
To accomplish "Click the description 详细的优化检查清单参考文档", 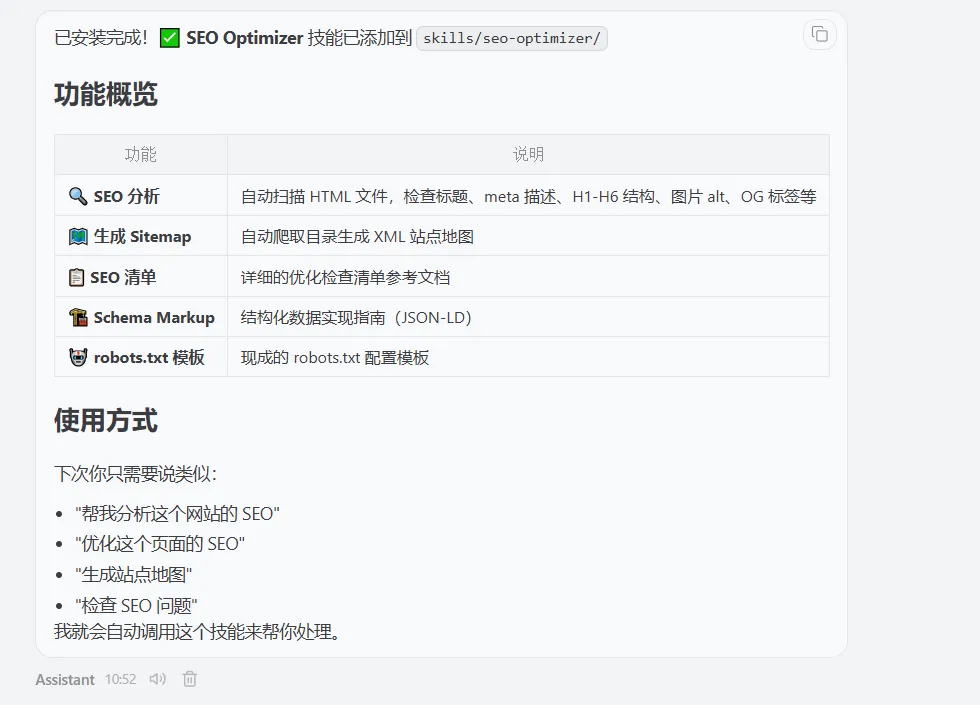I will pos(345,278).
